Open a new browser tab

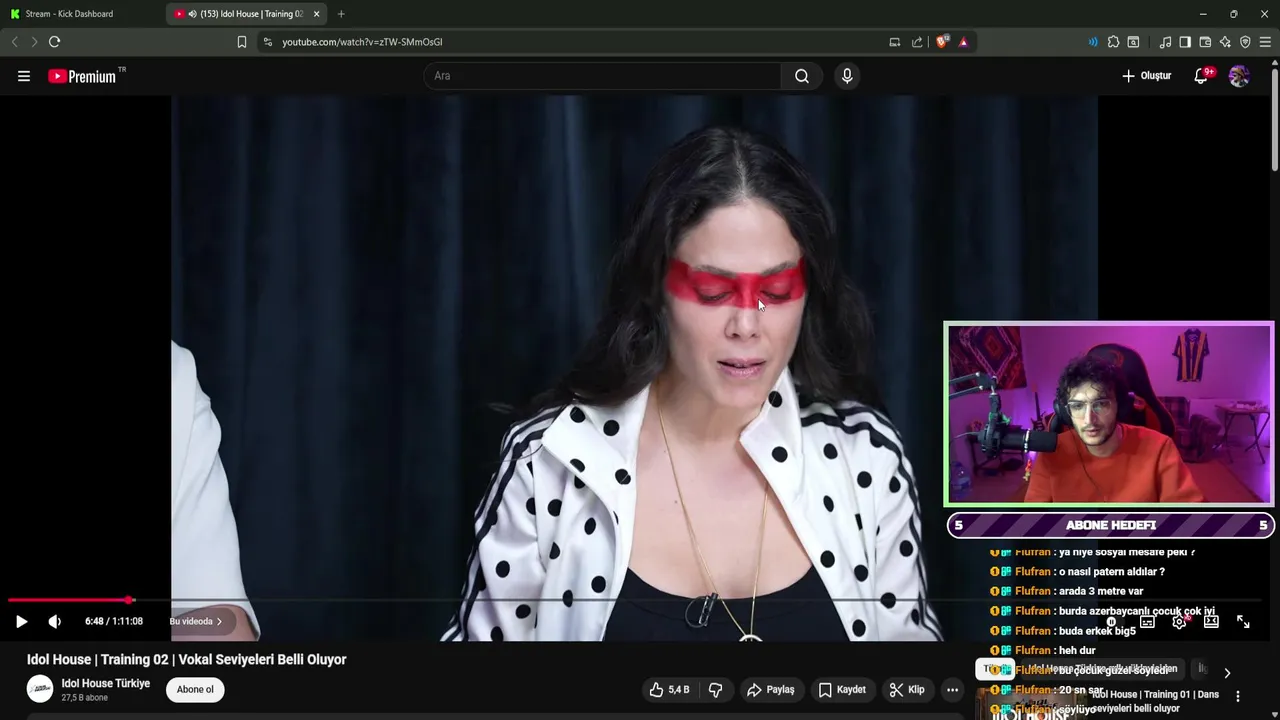pyautogui.click(x=341, y=14)
